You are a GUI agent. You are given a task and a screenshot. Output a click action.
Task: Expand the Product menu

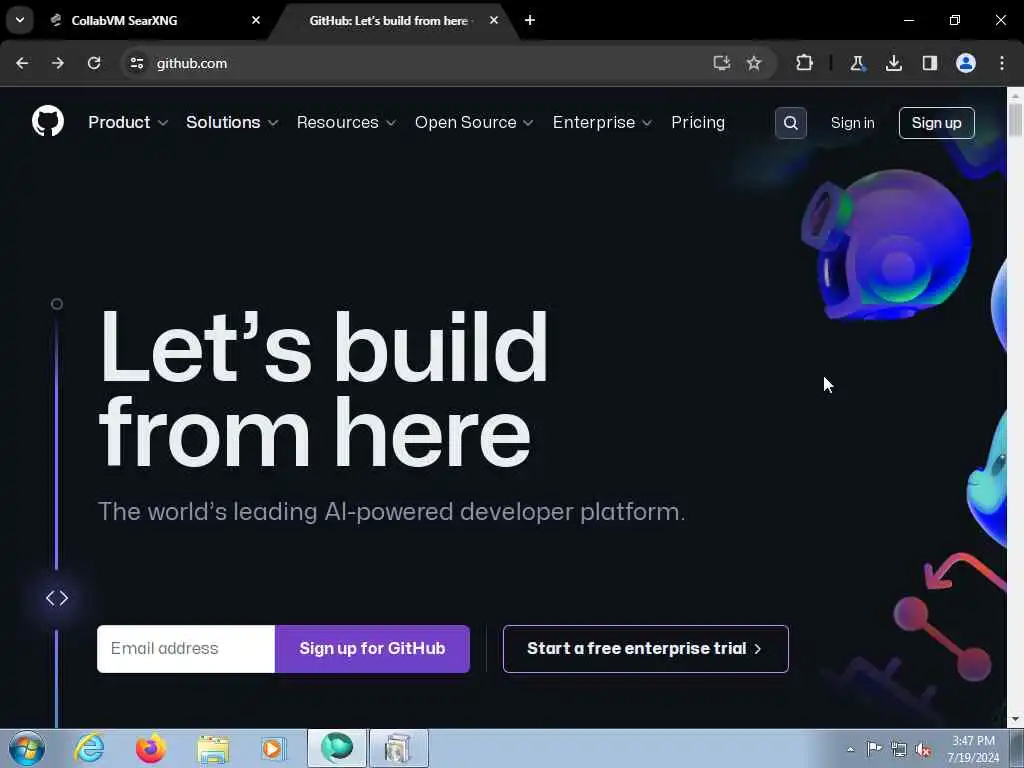tap(128, 122)
